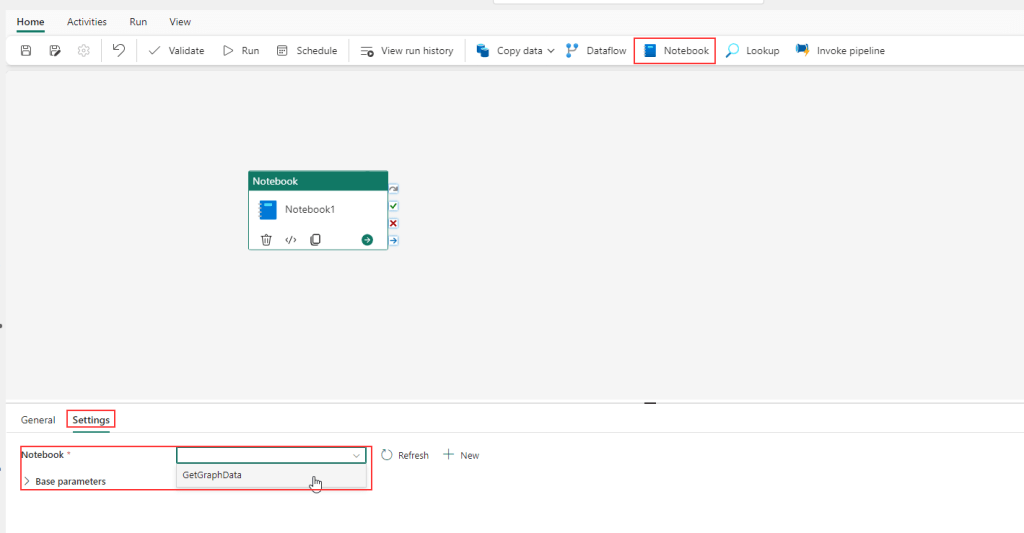
Task: Delete the Notebook1 activity using trash icon
Action: (266, 240)
